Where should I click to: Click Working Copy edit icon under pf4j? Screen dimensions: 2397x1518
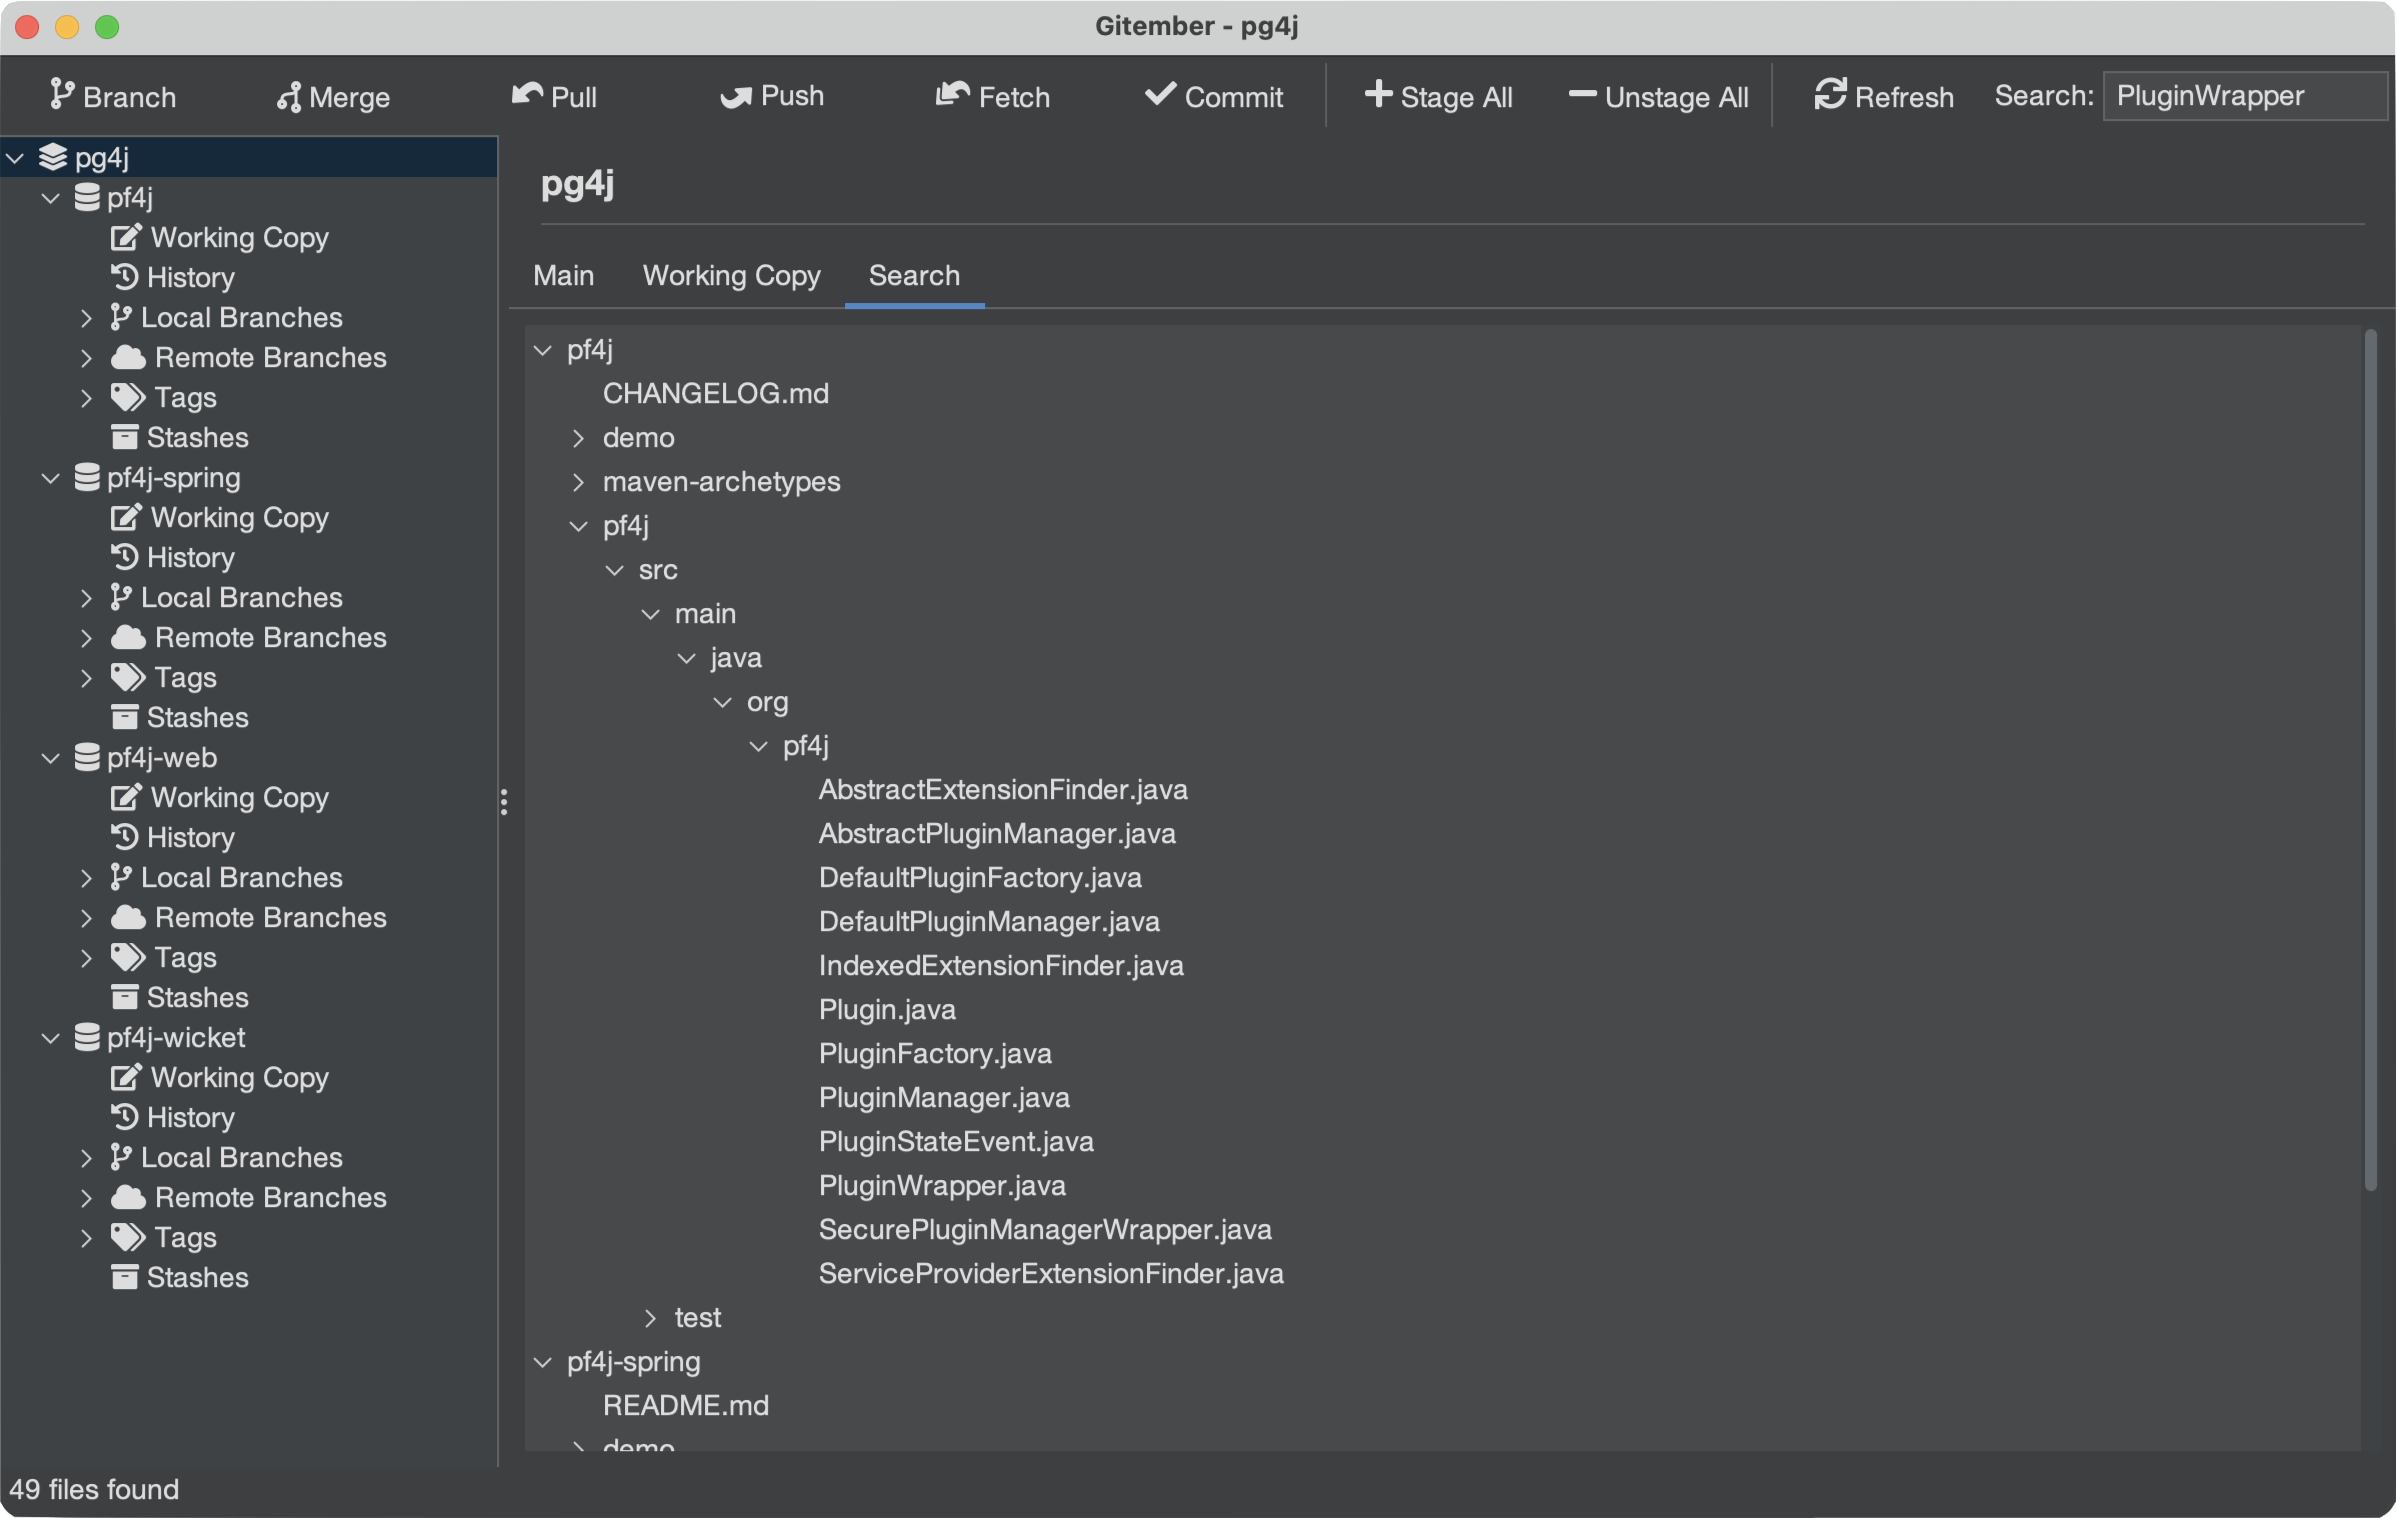click(x=126, y=237)
